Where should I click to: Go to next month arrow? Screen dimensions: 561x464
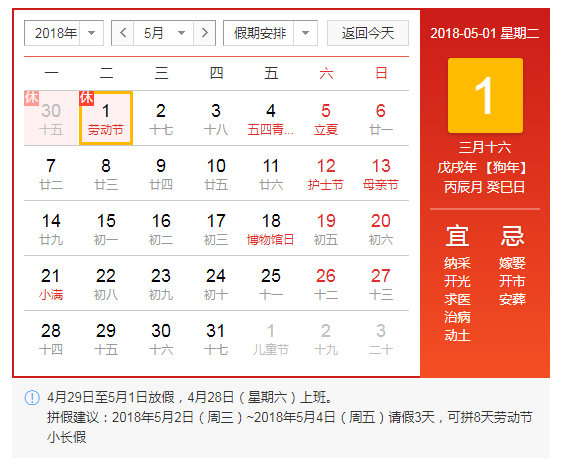(x=204, y=33)
